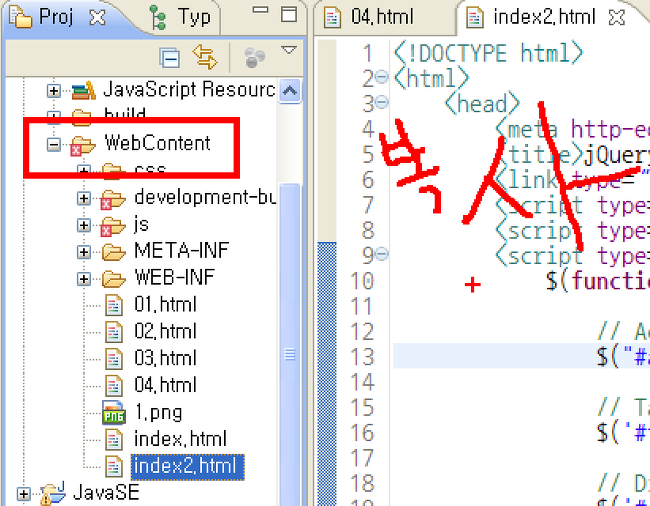Select the development-bundle folder label
Image resolution: width=650 pixels, height=506 pixels.
(x=205, y=198)
